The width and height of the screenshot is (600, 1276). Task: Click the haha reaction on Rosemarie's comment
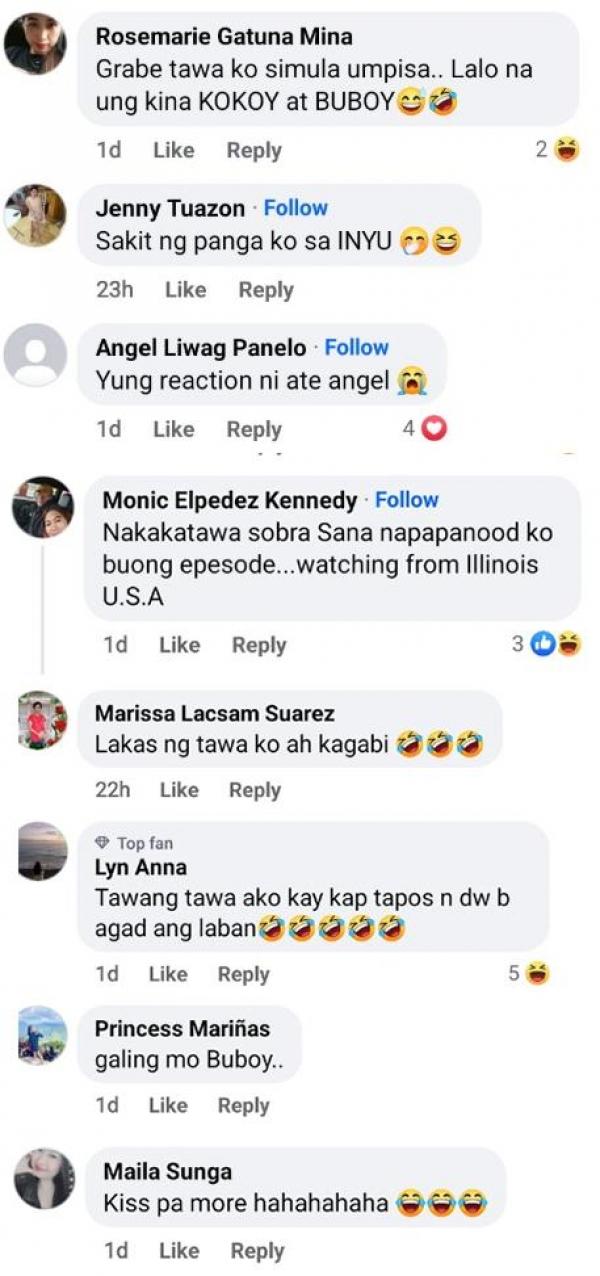click(x=567, y=150)
